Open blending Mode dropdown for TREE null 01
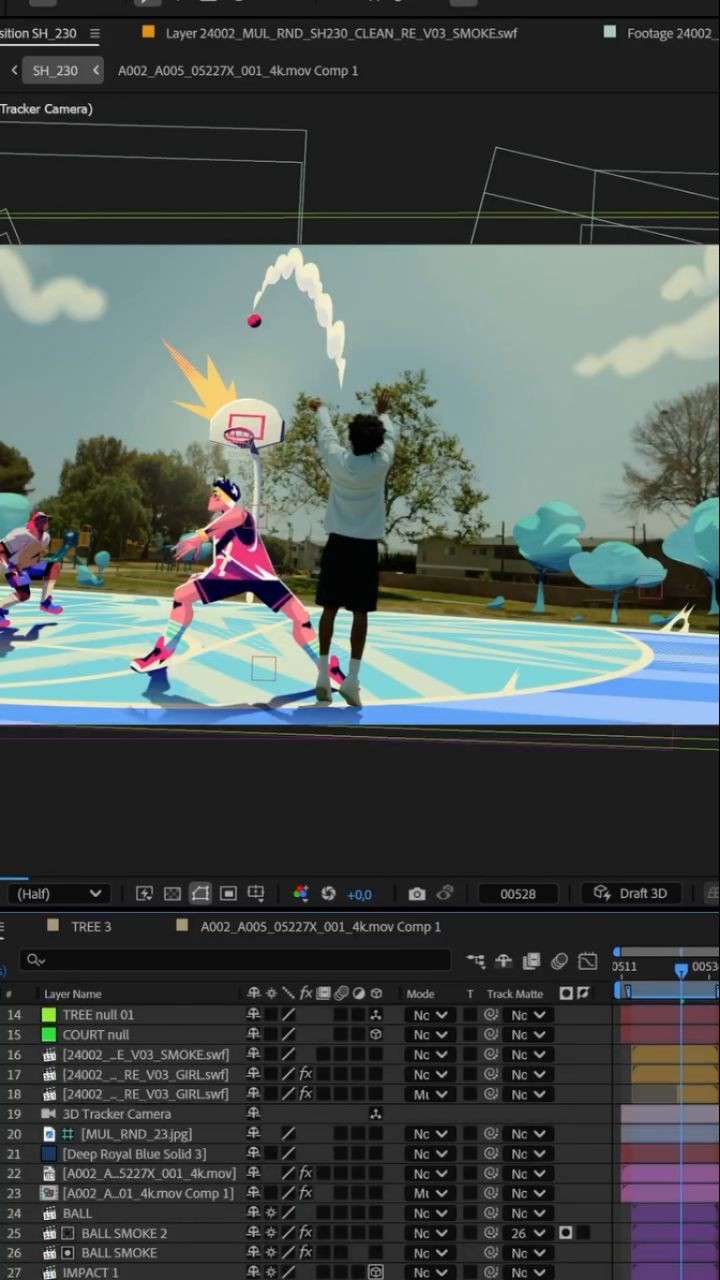Image resolution: width=720 pixels, height=1280 pixels. click(x=430, y=1014)
